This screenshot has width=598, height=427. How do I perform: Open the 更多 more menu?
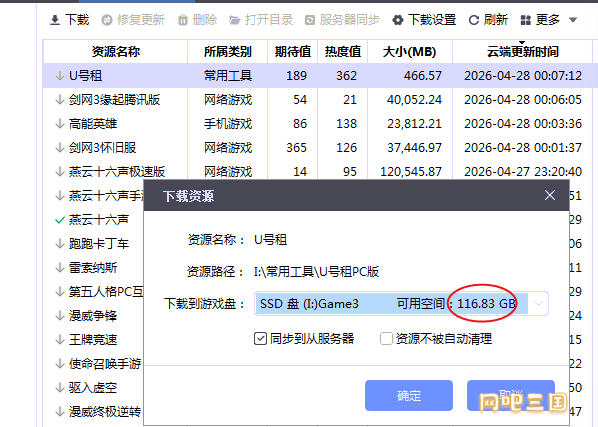click(548, 20)
